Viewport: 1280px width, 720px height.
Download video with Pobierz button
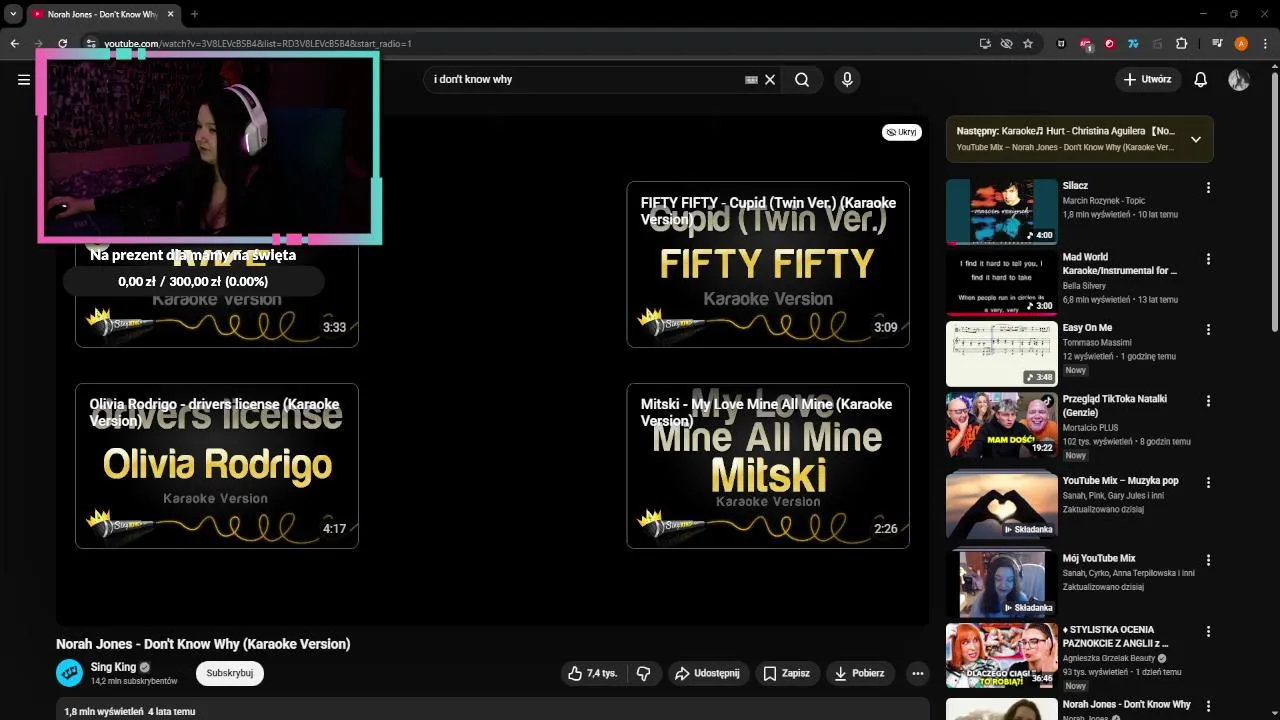(860, 674)
